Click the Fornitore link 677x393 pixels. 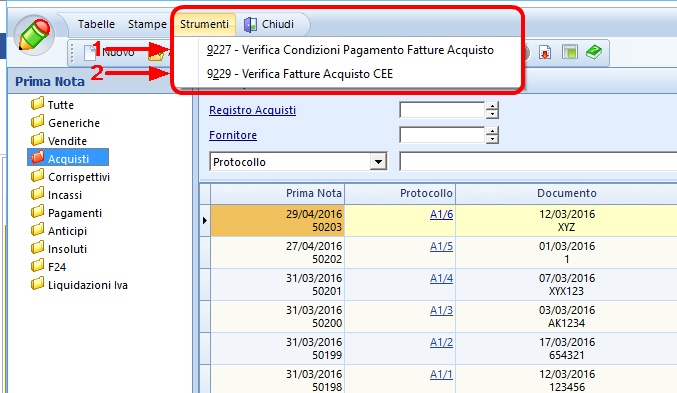pos(233,135)
